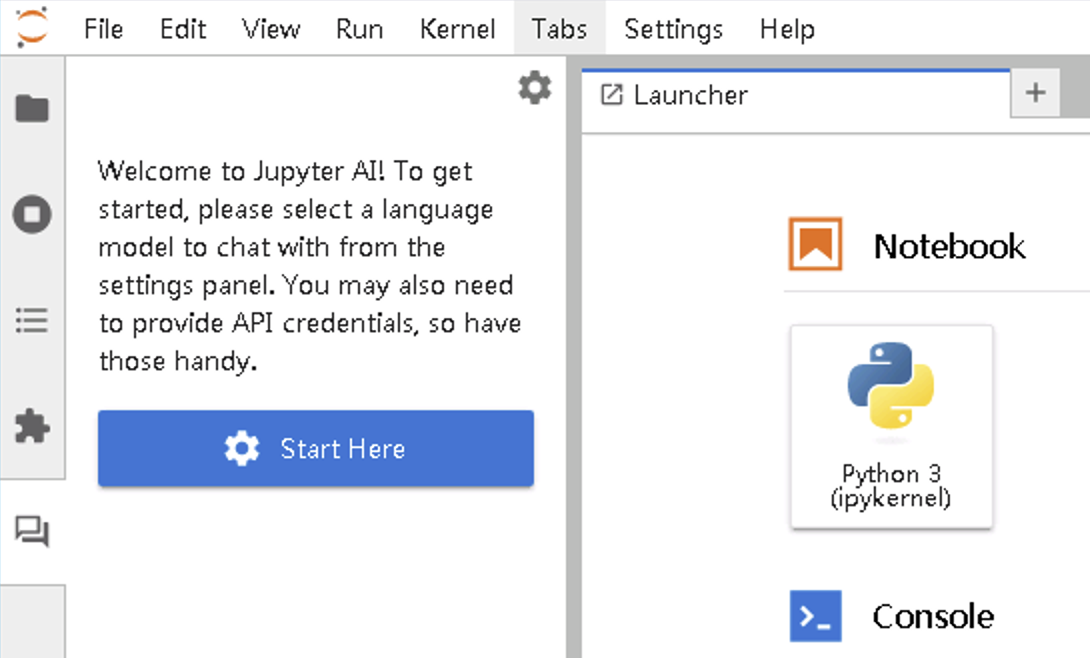The height and width of the screenshot is (658, 1090).
Task: Expand the View menu
Action: 270,29
